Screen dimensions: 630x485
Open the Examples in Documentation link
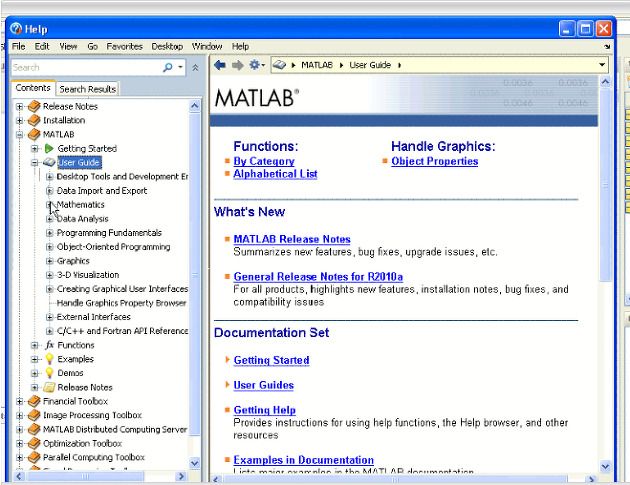[304, 460]
